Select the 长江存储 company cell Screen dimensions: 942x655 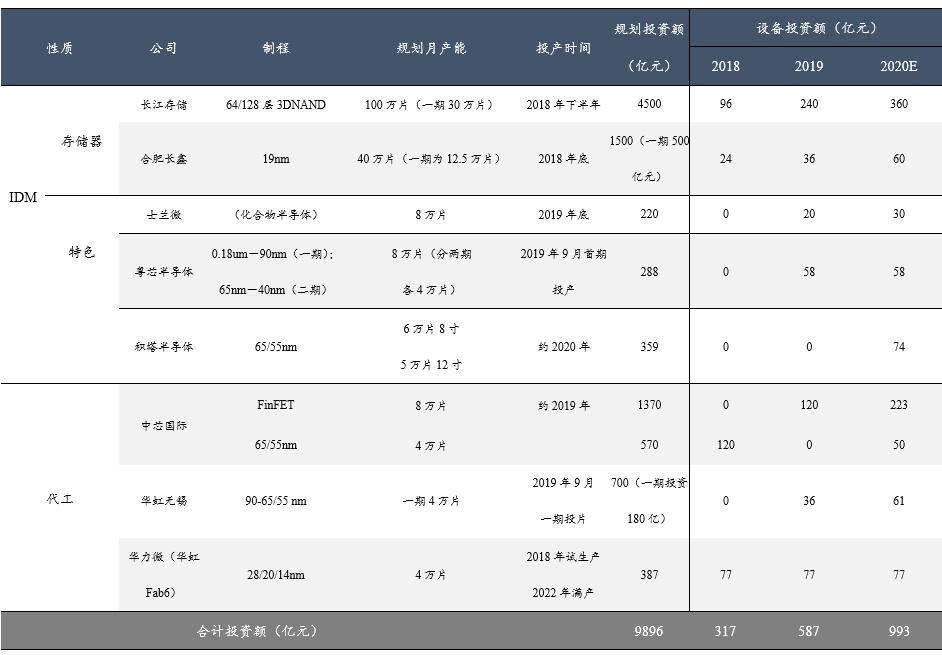[163, 105]
